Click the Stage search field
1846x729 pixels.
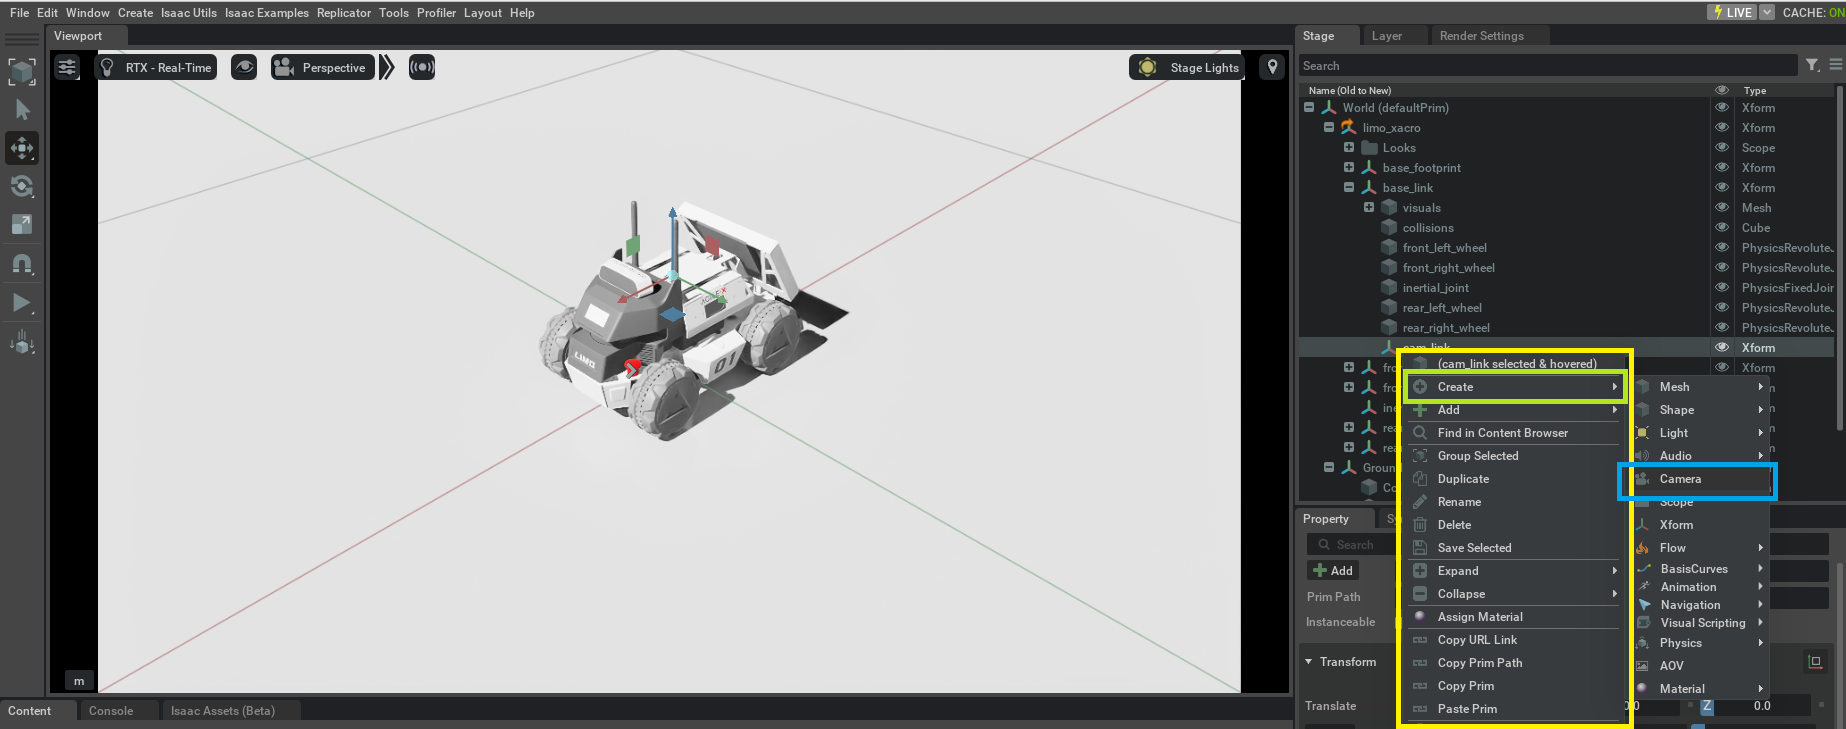click(1547, 66)
